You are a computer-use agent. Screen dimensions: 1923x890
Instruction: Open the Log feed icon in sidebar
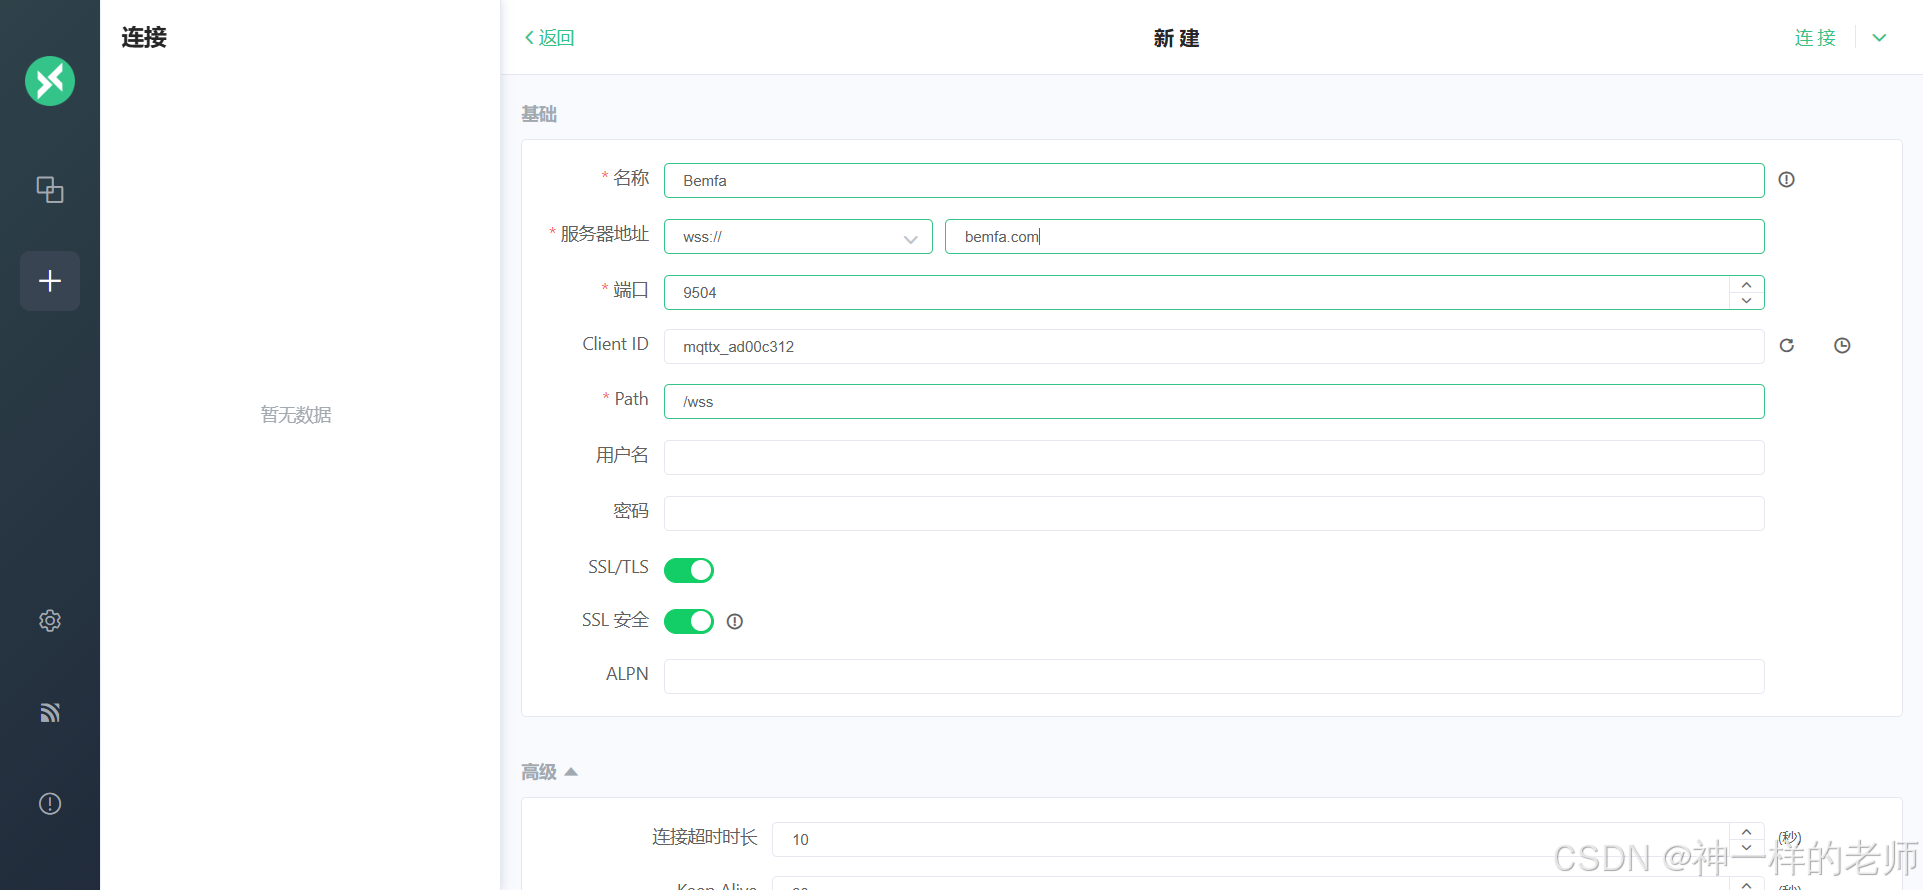click(x=50, y=712)
